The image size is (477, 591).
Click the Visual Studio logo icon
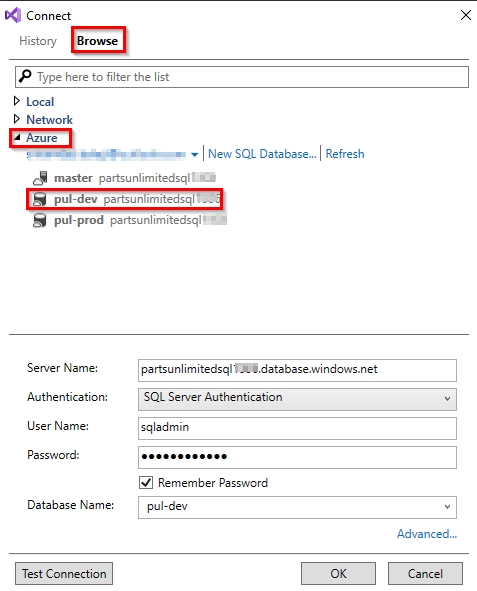click(12, 15)
